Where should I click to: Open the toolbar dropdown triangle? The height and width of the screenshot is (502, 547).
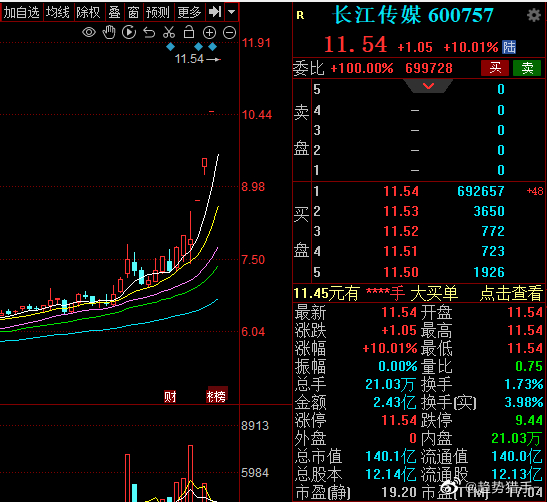click(232, 12)
